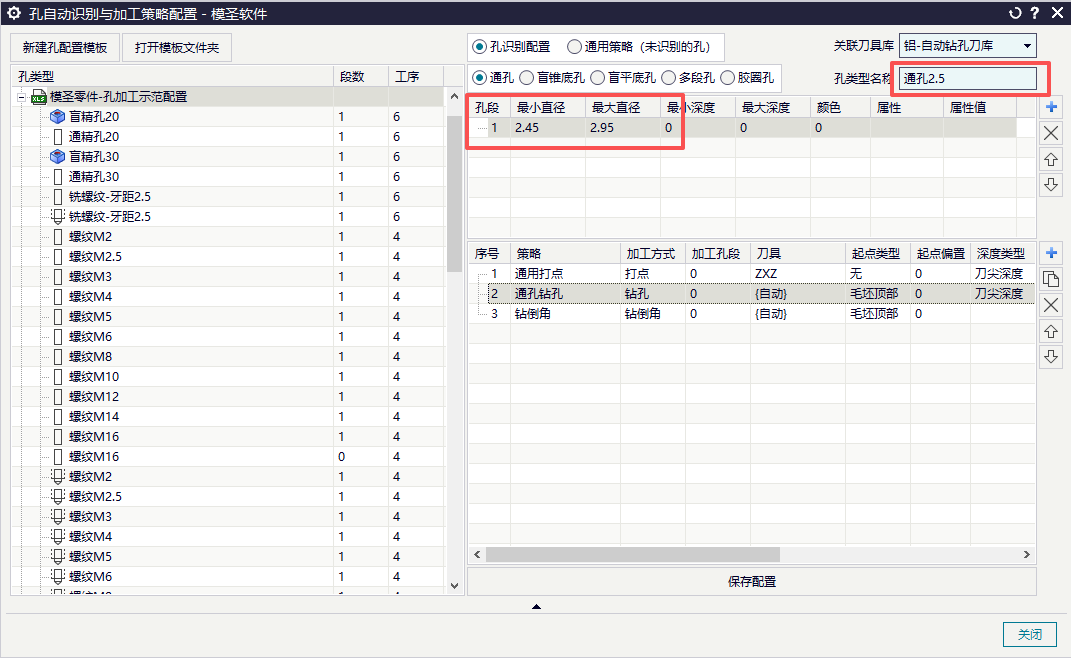The width and height of the screenshot is (1071, 658).
Task: Select the 通用打点 strategy row
Action: click(751, 273)
